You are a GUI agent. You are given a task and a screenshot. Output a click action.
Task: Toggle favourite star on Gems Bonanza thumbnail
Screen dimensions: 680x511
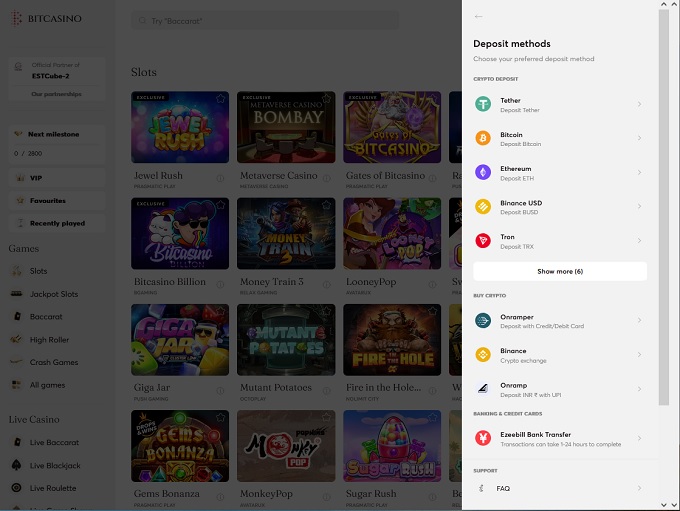point(220,417)
